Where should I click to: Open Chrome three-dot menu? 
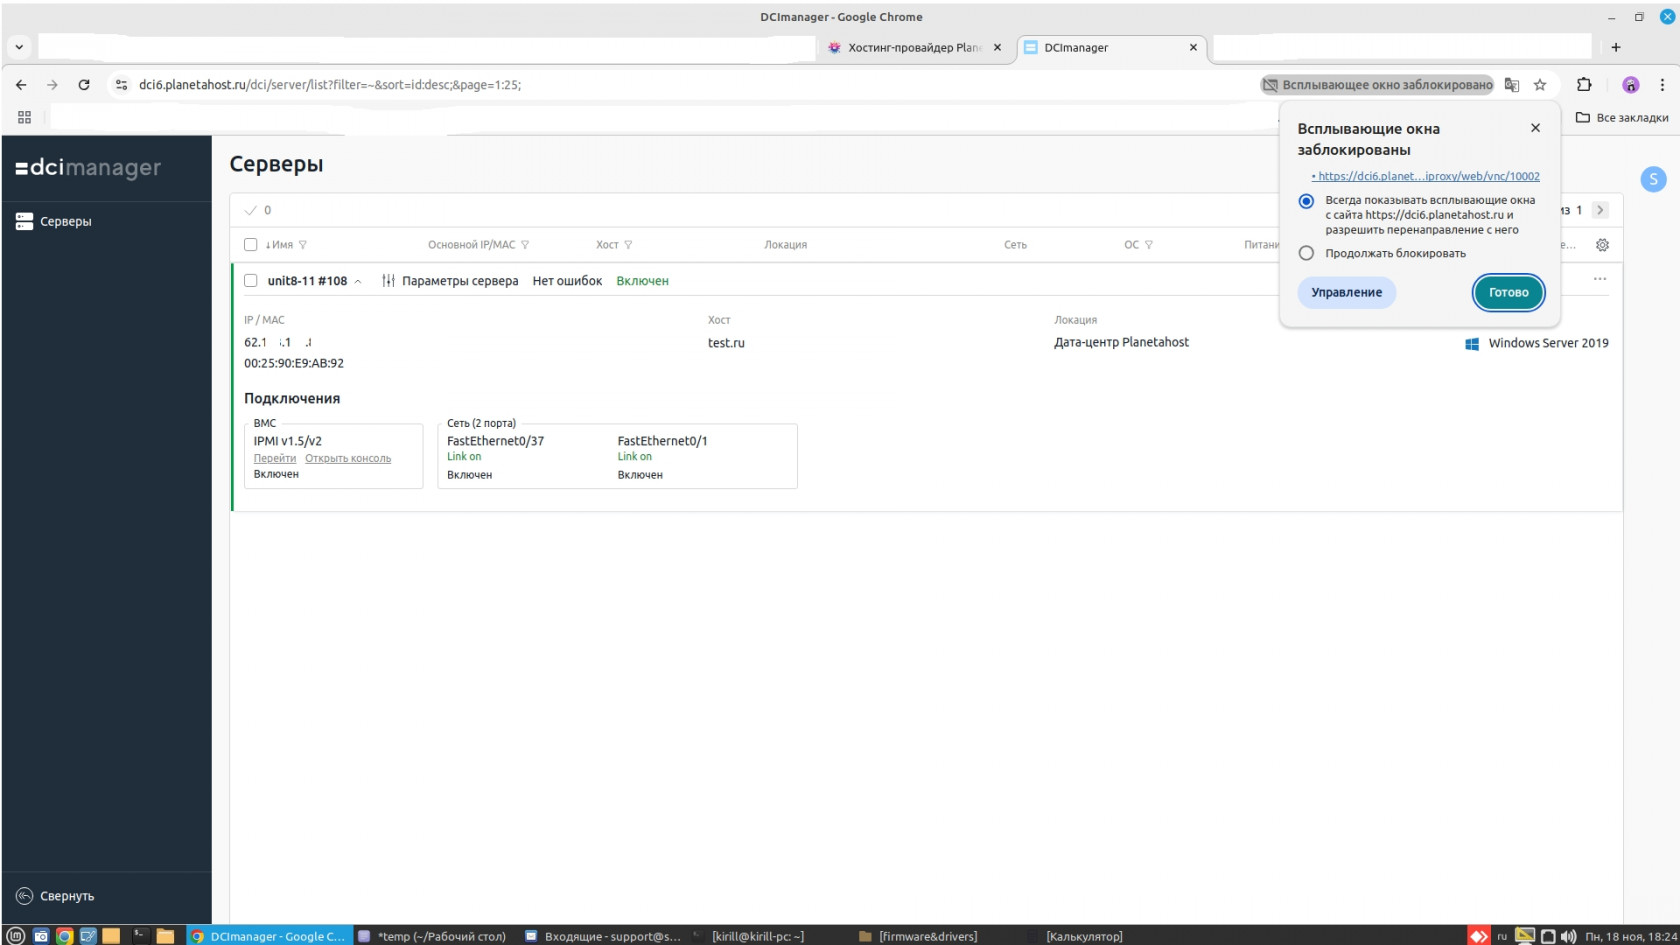1662,85
